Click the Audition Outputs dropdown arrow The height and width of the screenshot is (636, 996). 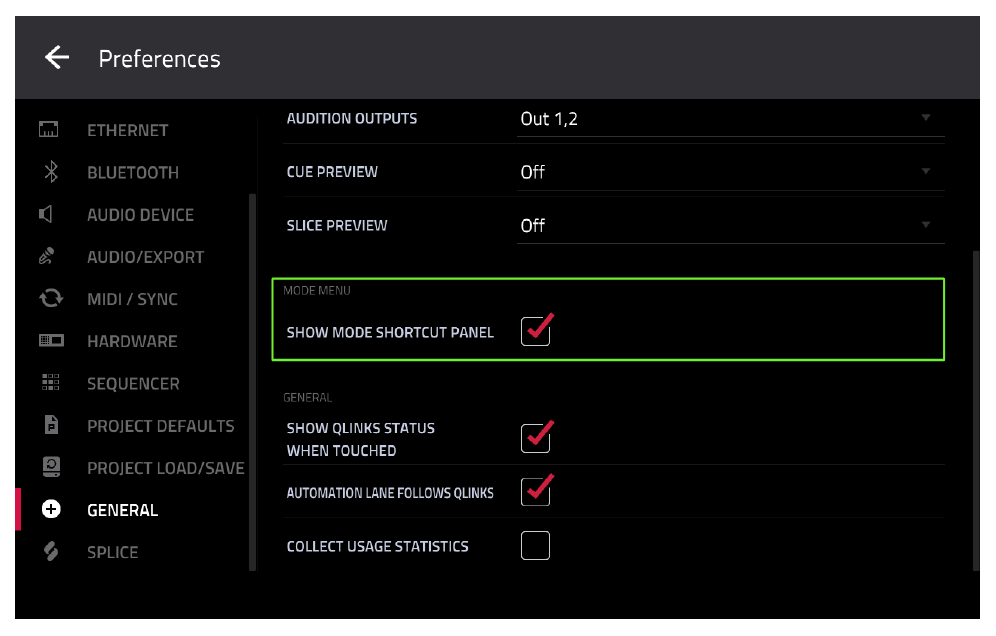[926, 118]
